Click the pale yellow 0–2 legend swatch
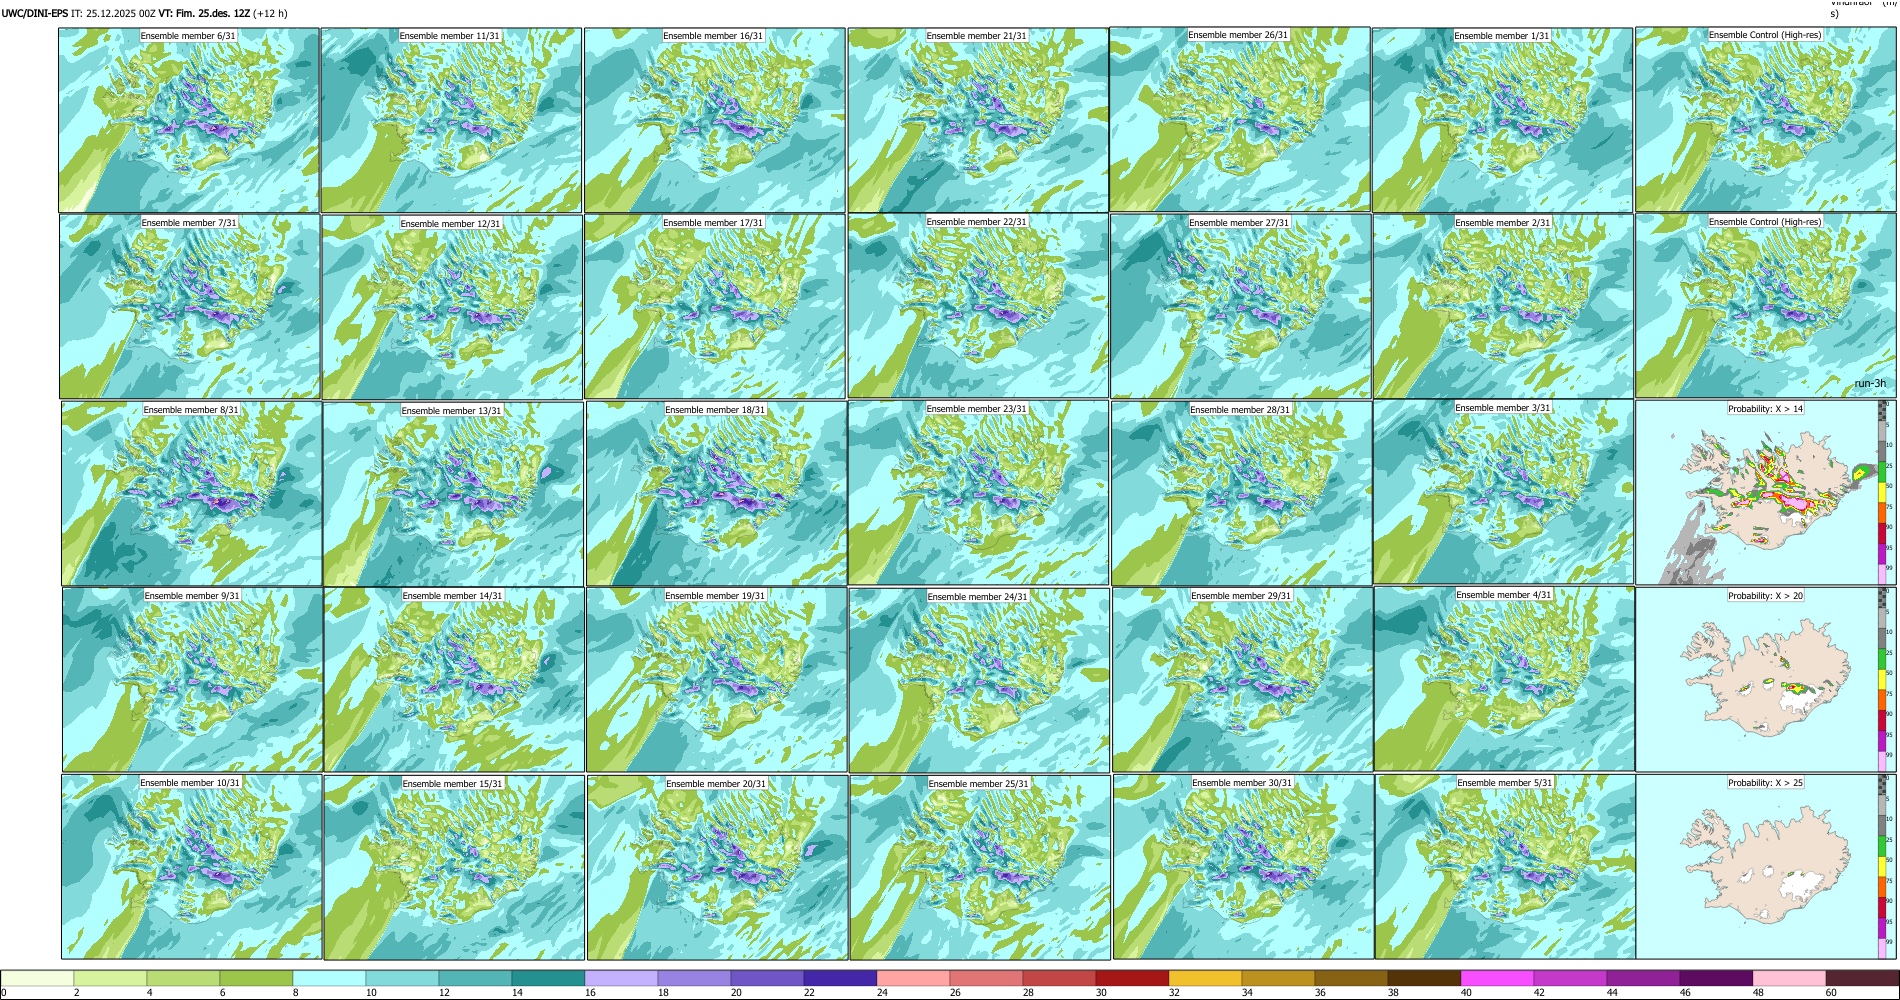 [x=37, y=978]
